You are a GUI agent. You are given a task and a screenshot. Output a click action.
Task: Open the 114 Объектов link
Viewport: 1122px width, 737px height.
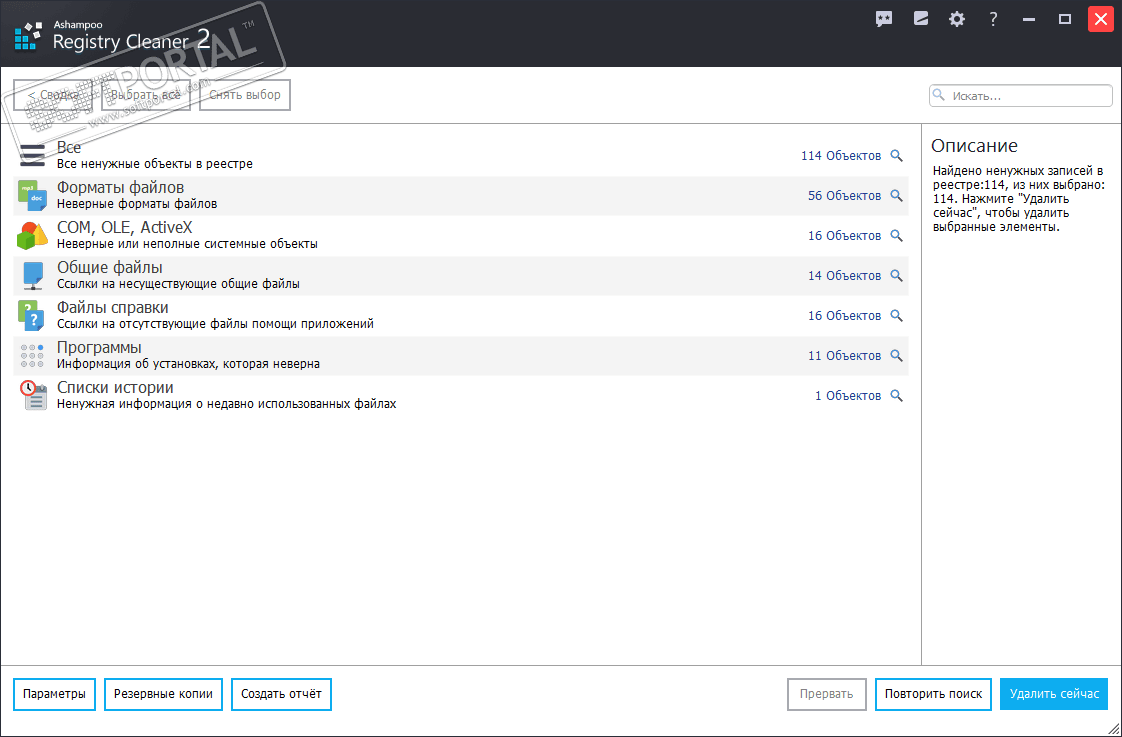[841, 155]
